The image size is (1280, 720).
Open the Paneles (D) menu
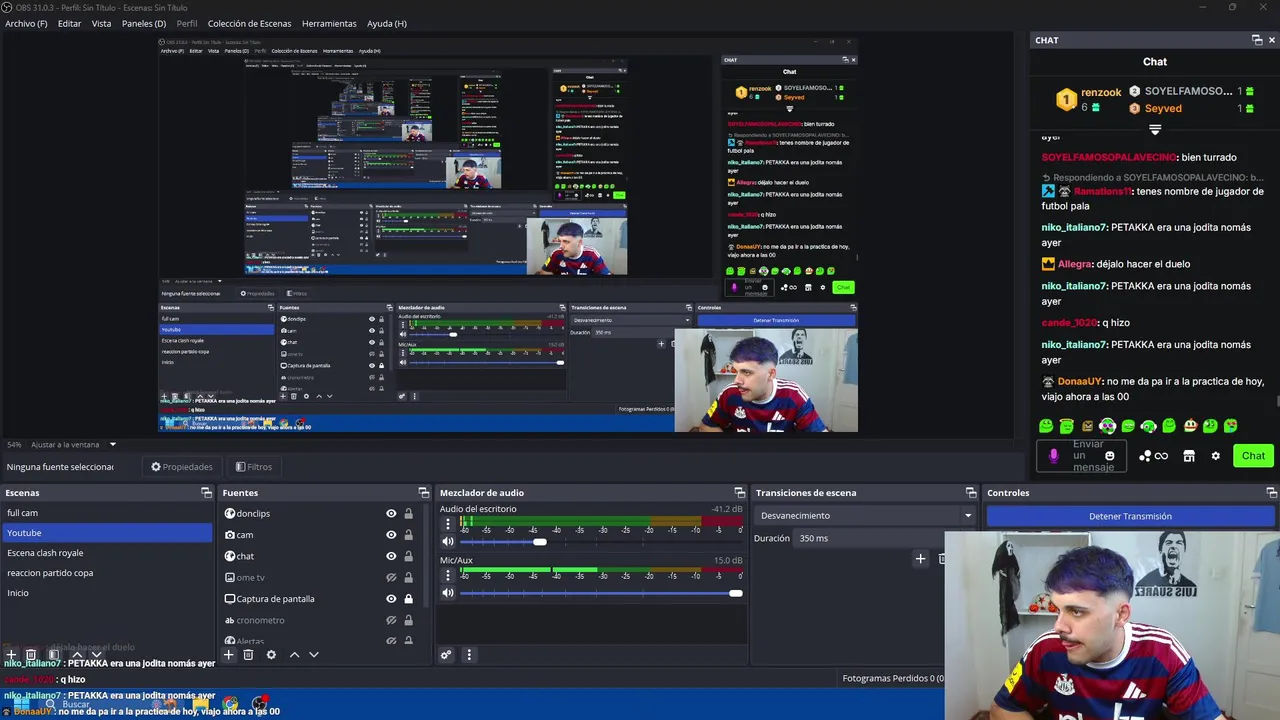(x=144, y=23)
